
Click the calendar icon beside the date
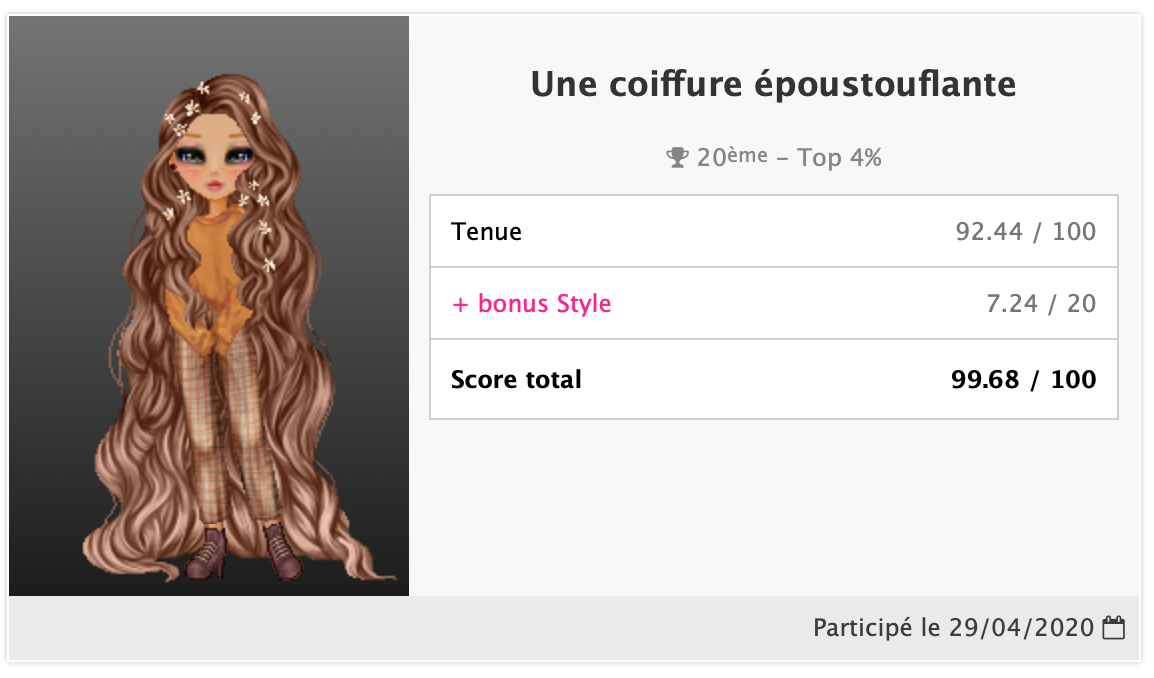coord(1113,629)
